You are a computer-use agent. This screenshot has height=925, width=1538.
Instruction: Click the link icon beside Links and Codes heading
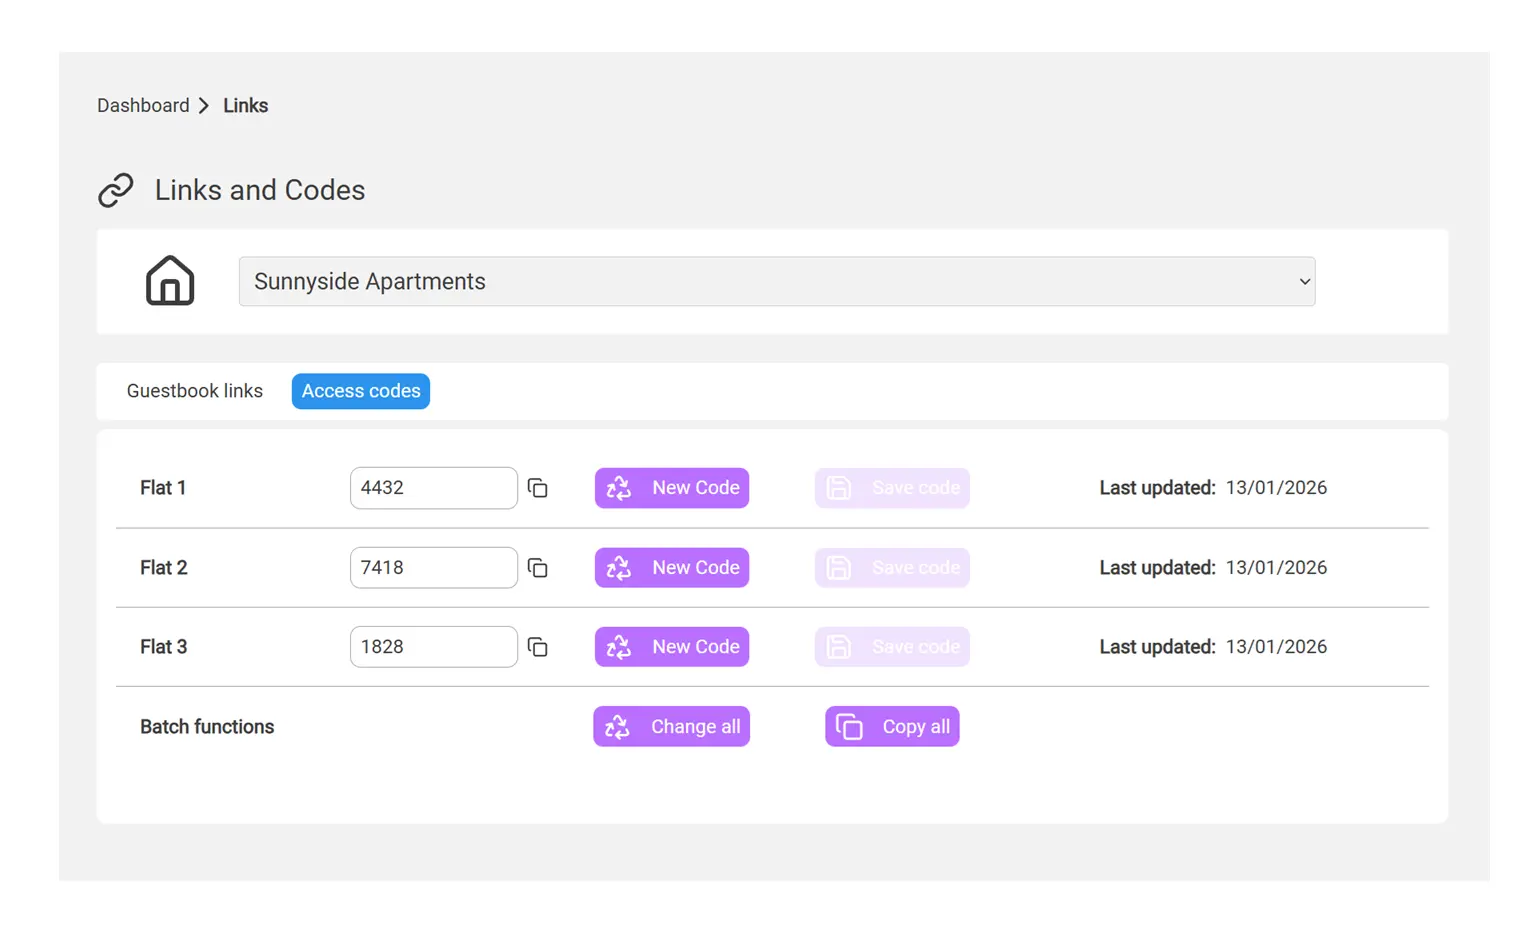coord(115,189)
